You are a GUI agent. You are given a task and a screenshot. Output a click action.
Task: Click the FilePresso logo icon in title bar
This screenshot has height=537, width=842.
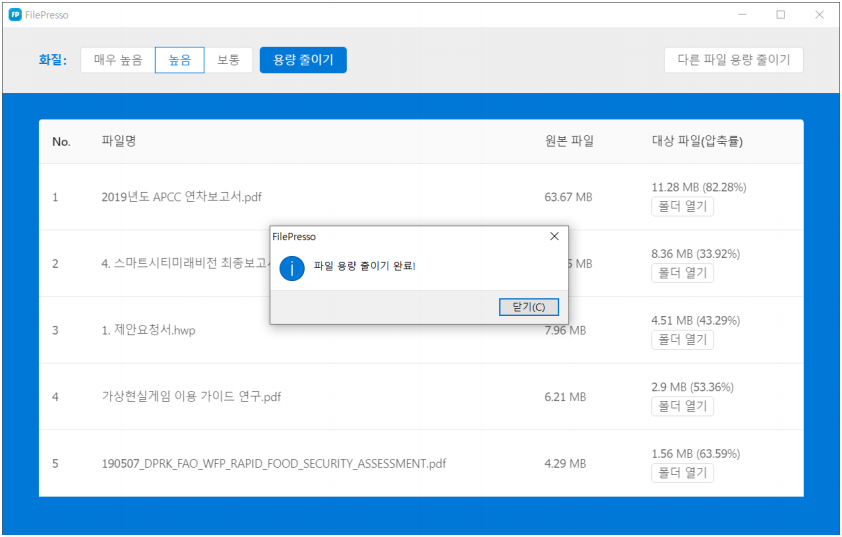click(15, 15)
